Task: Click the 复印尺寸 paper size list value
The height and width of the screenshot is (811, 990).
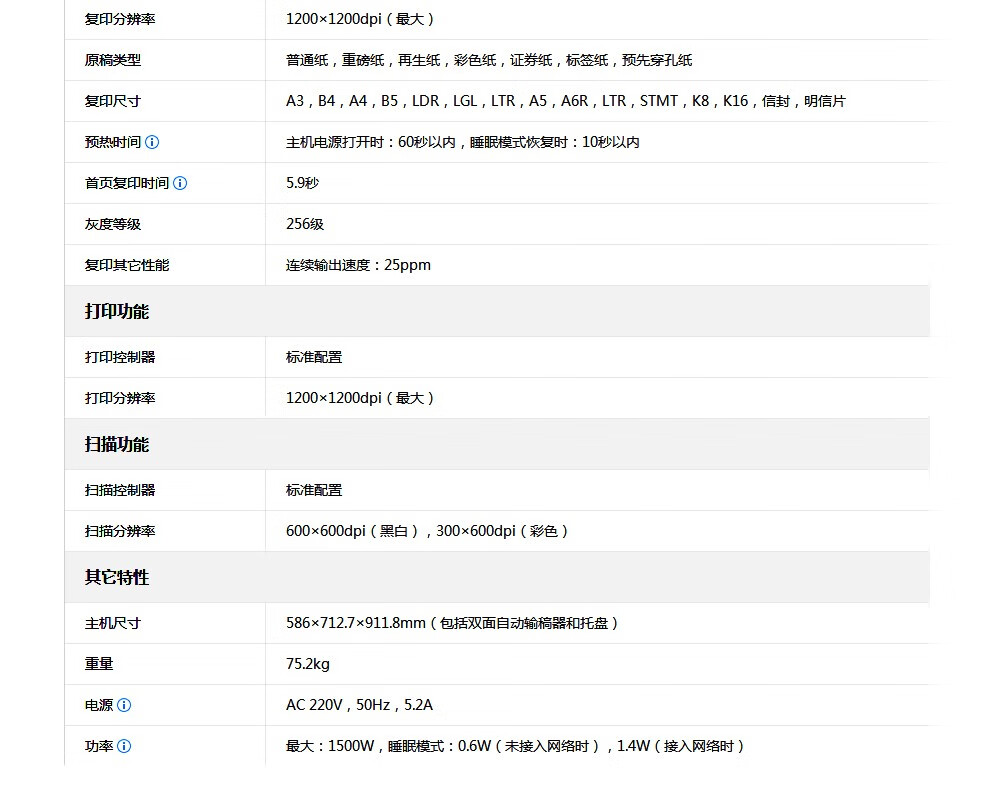Action: (x=565, y=101)
